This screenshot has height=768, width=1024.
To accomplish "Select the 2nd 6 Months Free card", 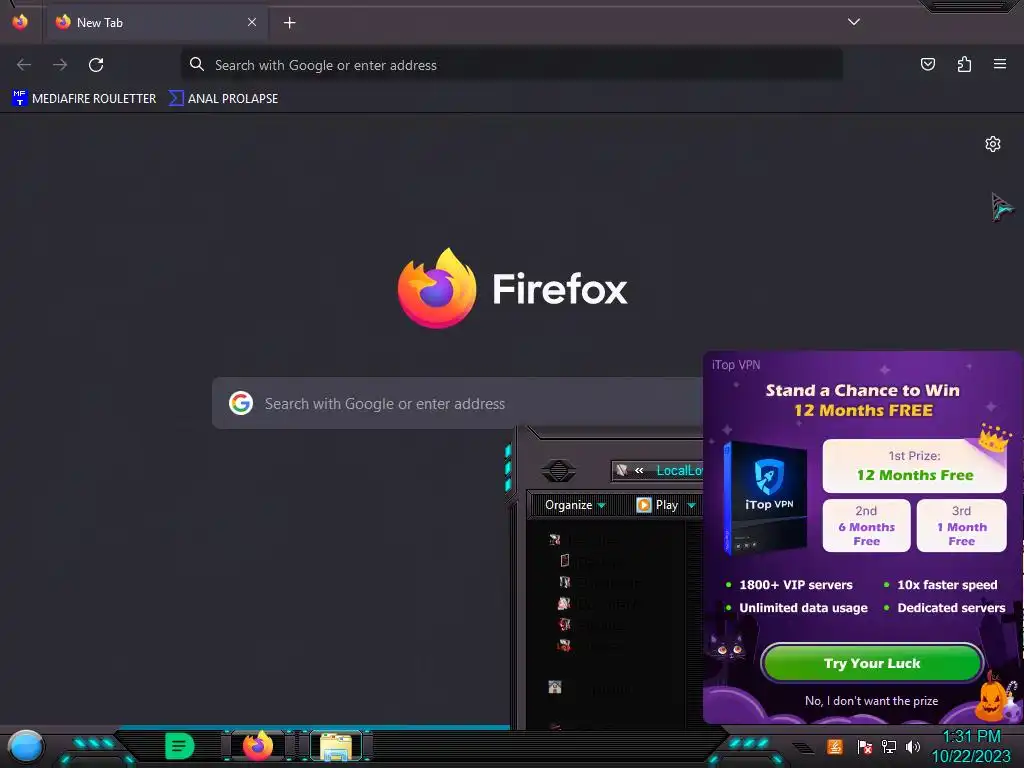I will [866, 526].
